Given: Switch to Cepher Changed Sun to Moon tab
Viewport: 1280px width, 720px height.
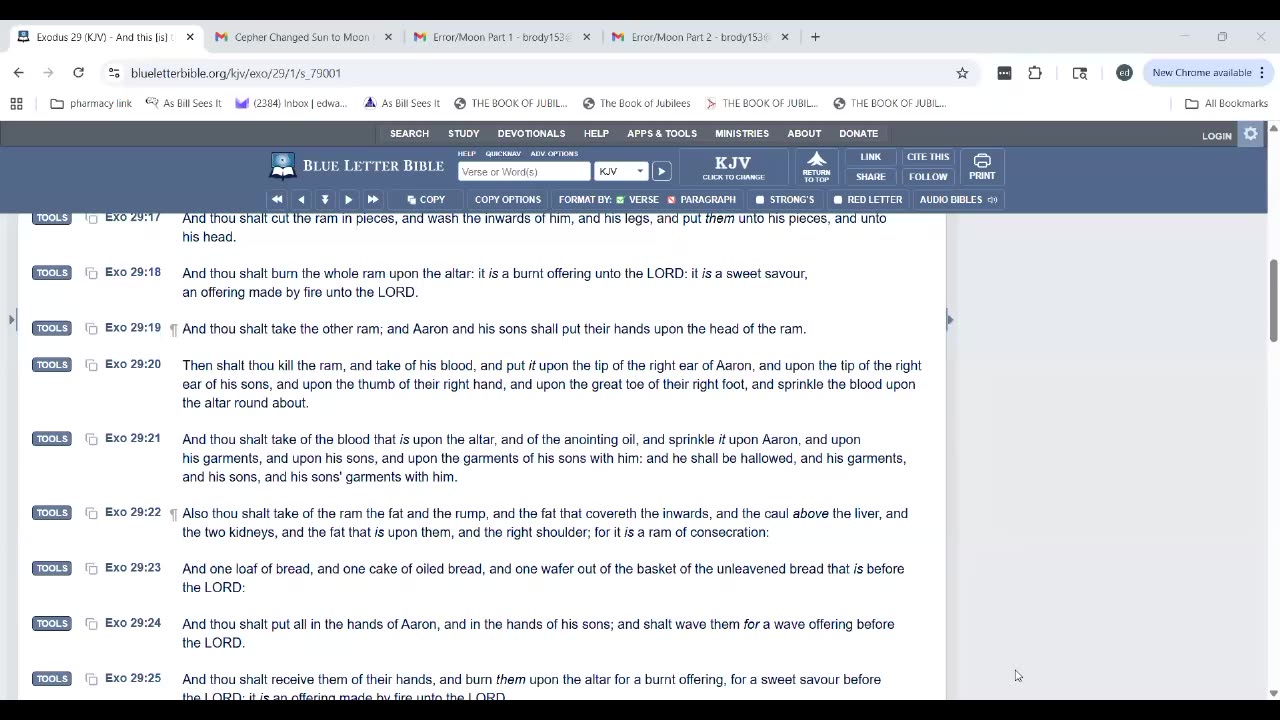Looking at the screenshot, I should [x=303, y=37].
